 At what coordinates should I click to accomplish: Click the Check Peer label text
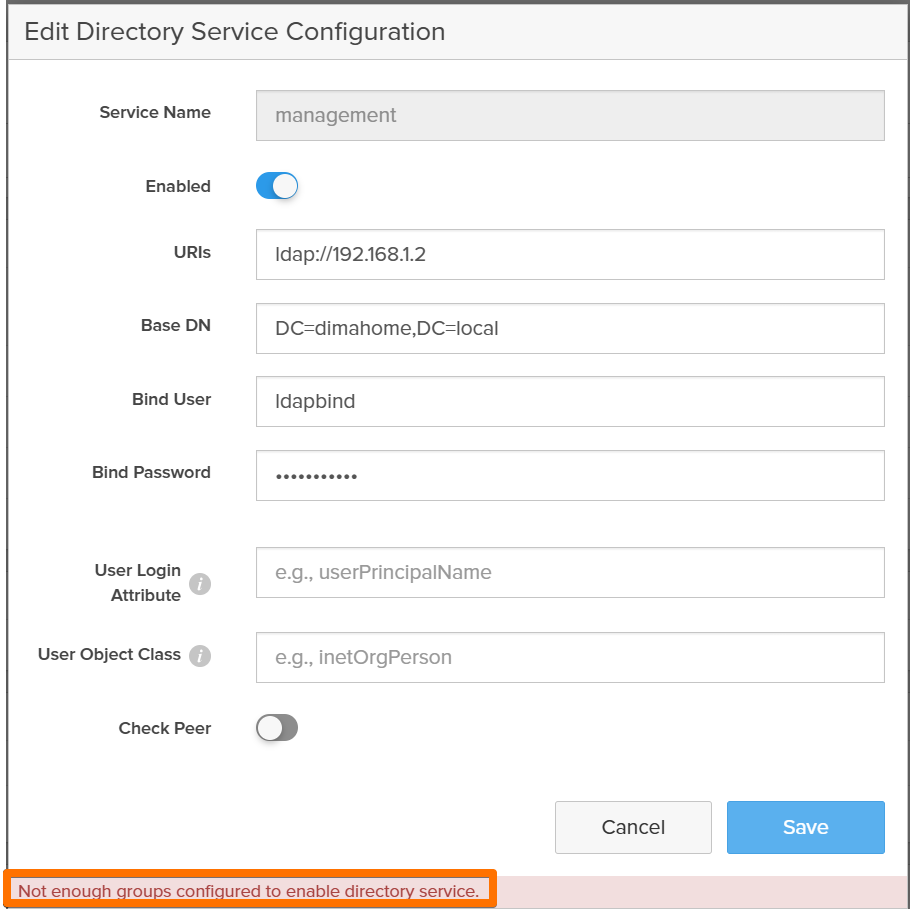[x=165, y=728]
